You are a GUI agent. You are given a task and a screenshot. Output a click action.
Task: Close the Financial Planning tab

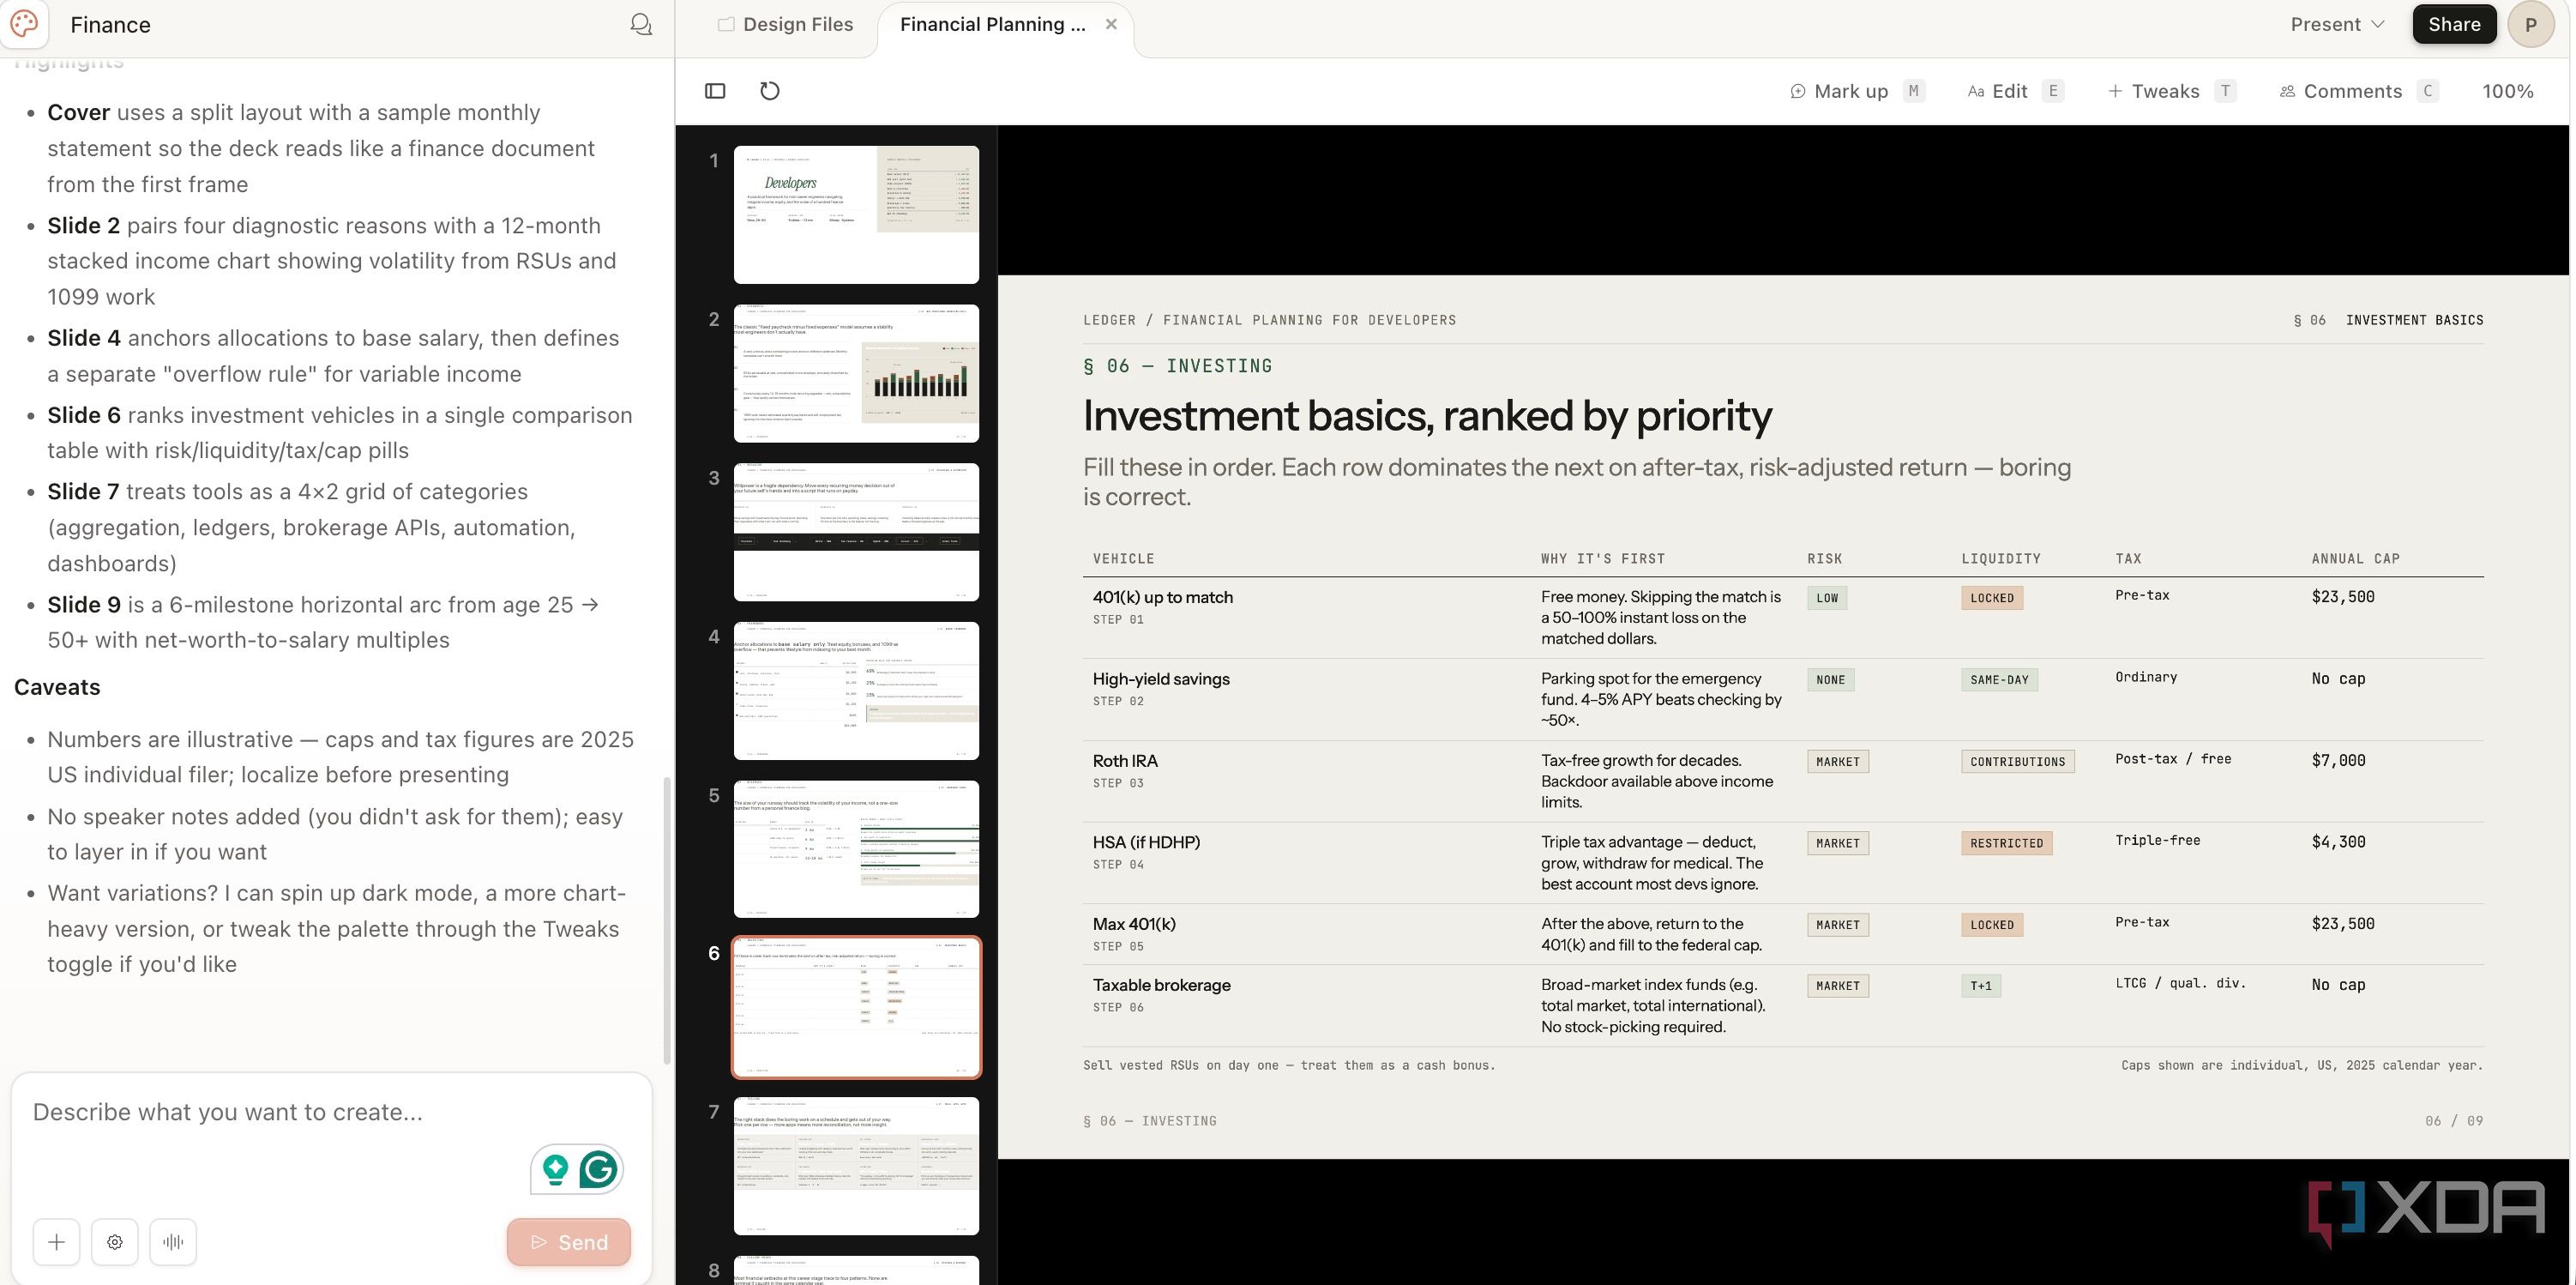click(1111, 24)
